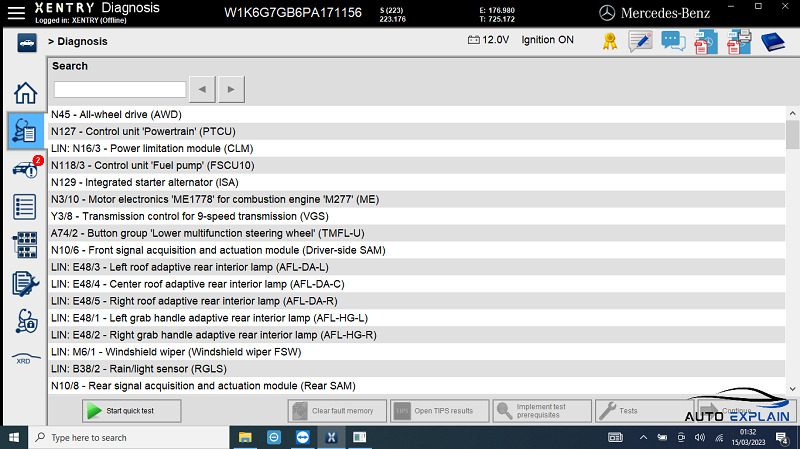Open the control unit list icon
The height and width of the screenshot is (449, 800).
coord(24,207)
